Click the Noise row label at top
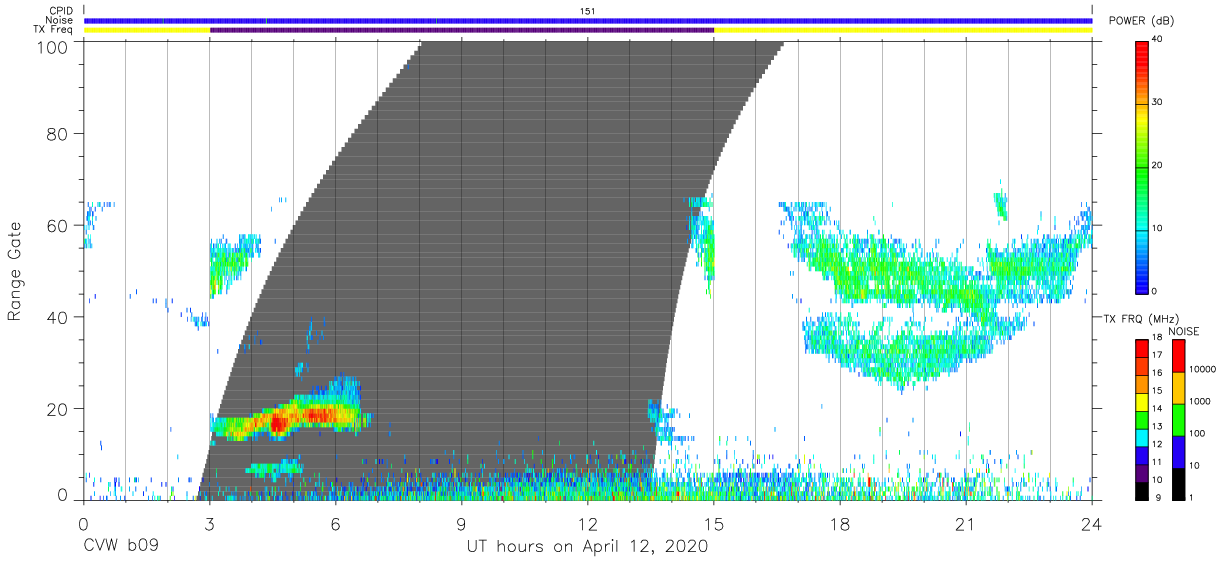The image size is (1228, 567). point(60,20)
